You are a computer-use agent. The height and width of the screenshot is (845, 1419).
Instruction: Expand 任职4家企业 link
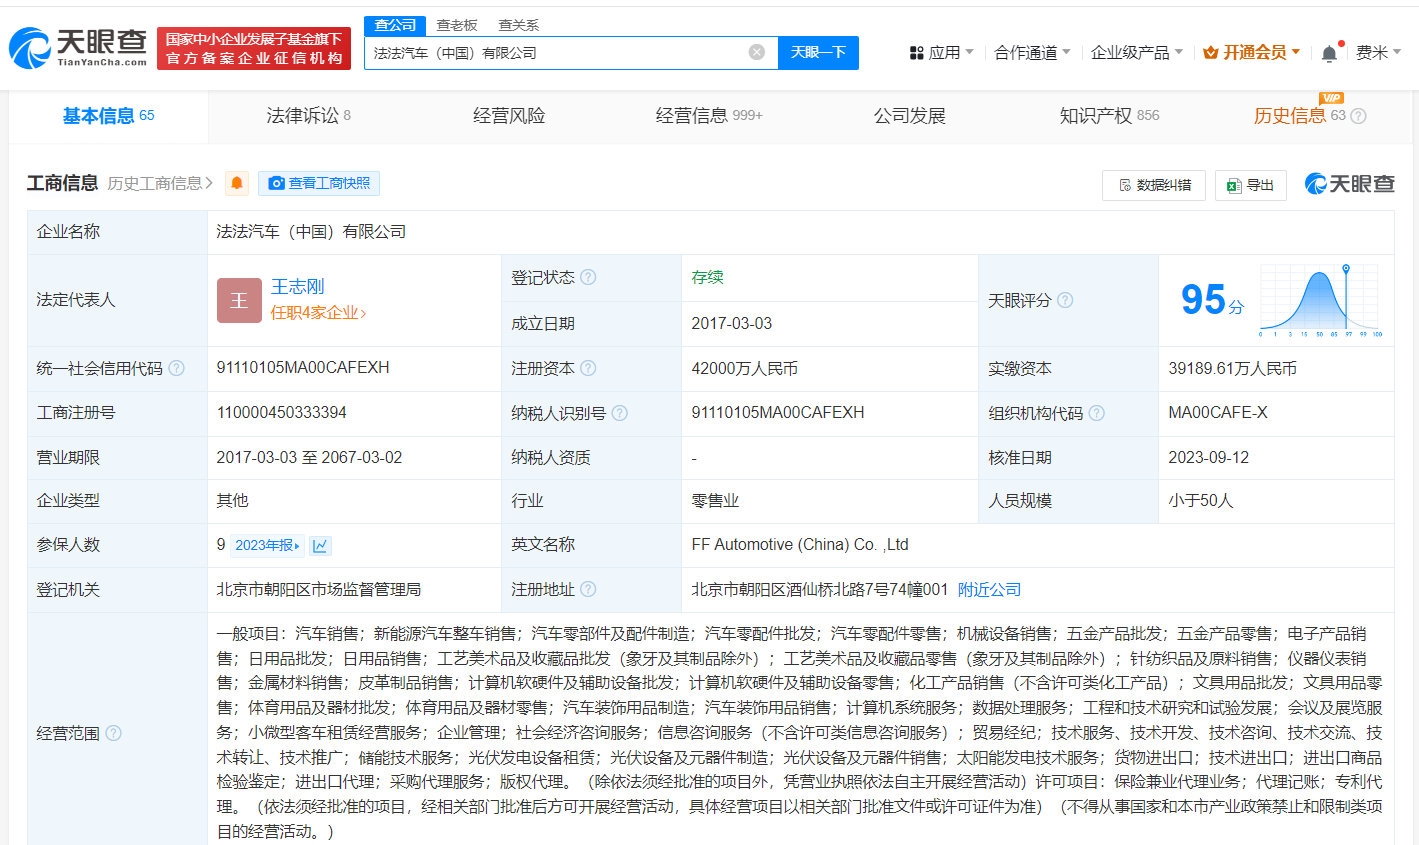click(x=319, y=313)
